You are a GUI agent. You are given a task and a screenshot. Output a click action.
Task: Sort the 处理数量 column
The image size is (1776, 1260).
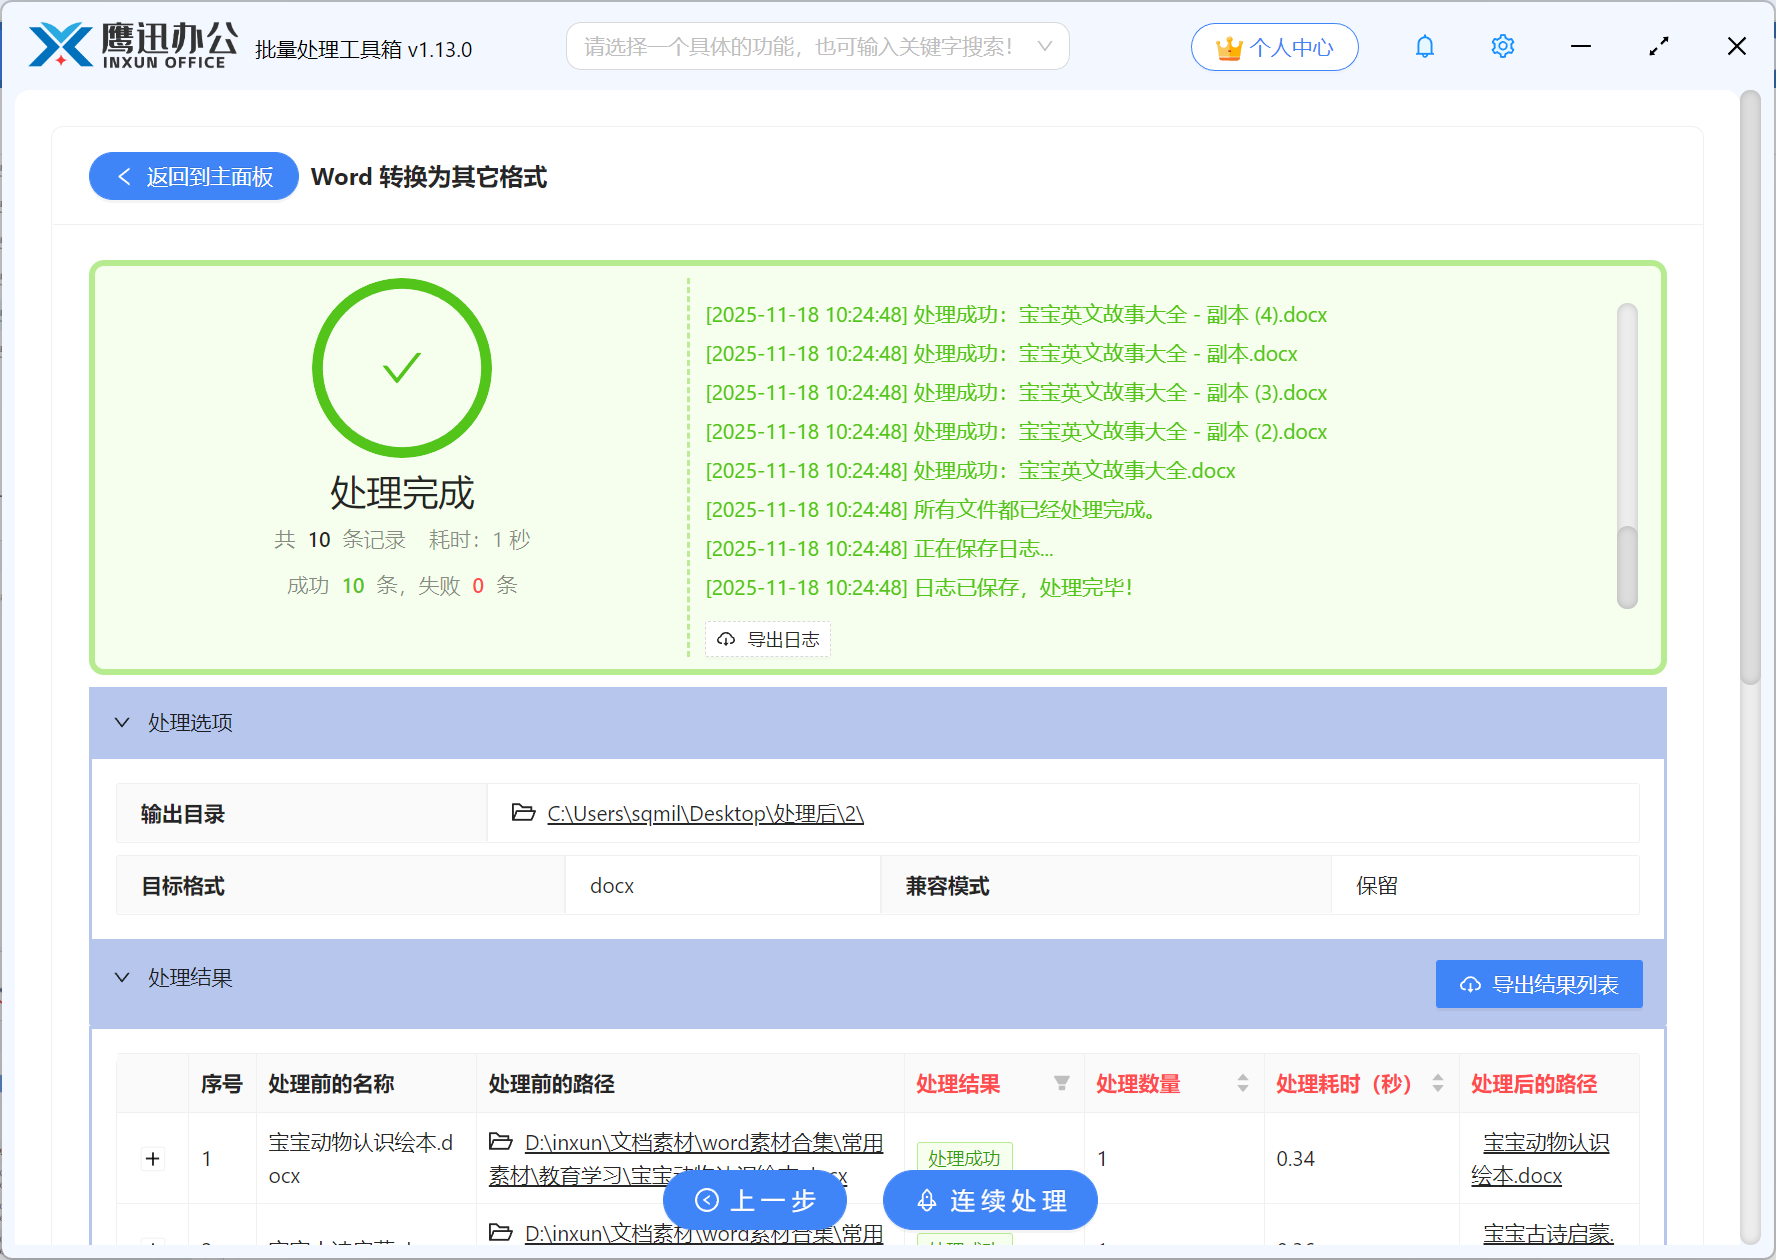tap(1242, 1083)
